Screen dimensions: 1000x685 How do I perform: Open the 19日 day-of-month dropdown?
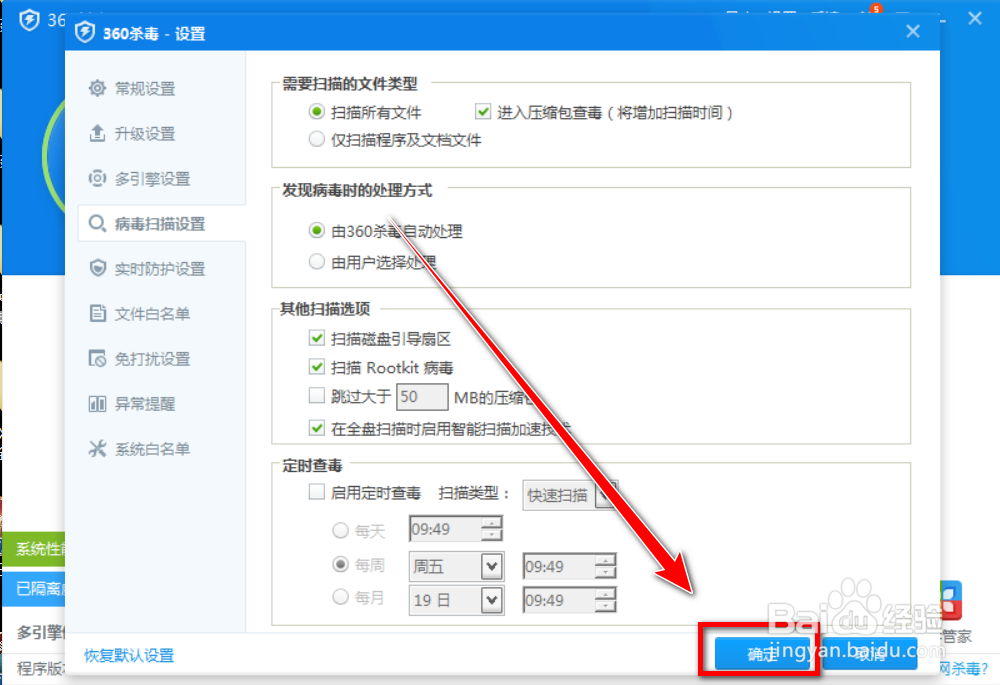[x=456, y=600]
